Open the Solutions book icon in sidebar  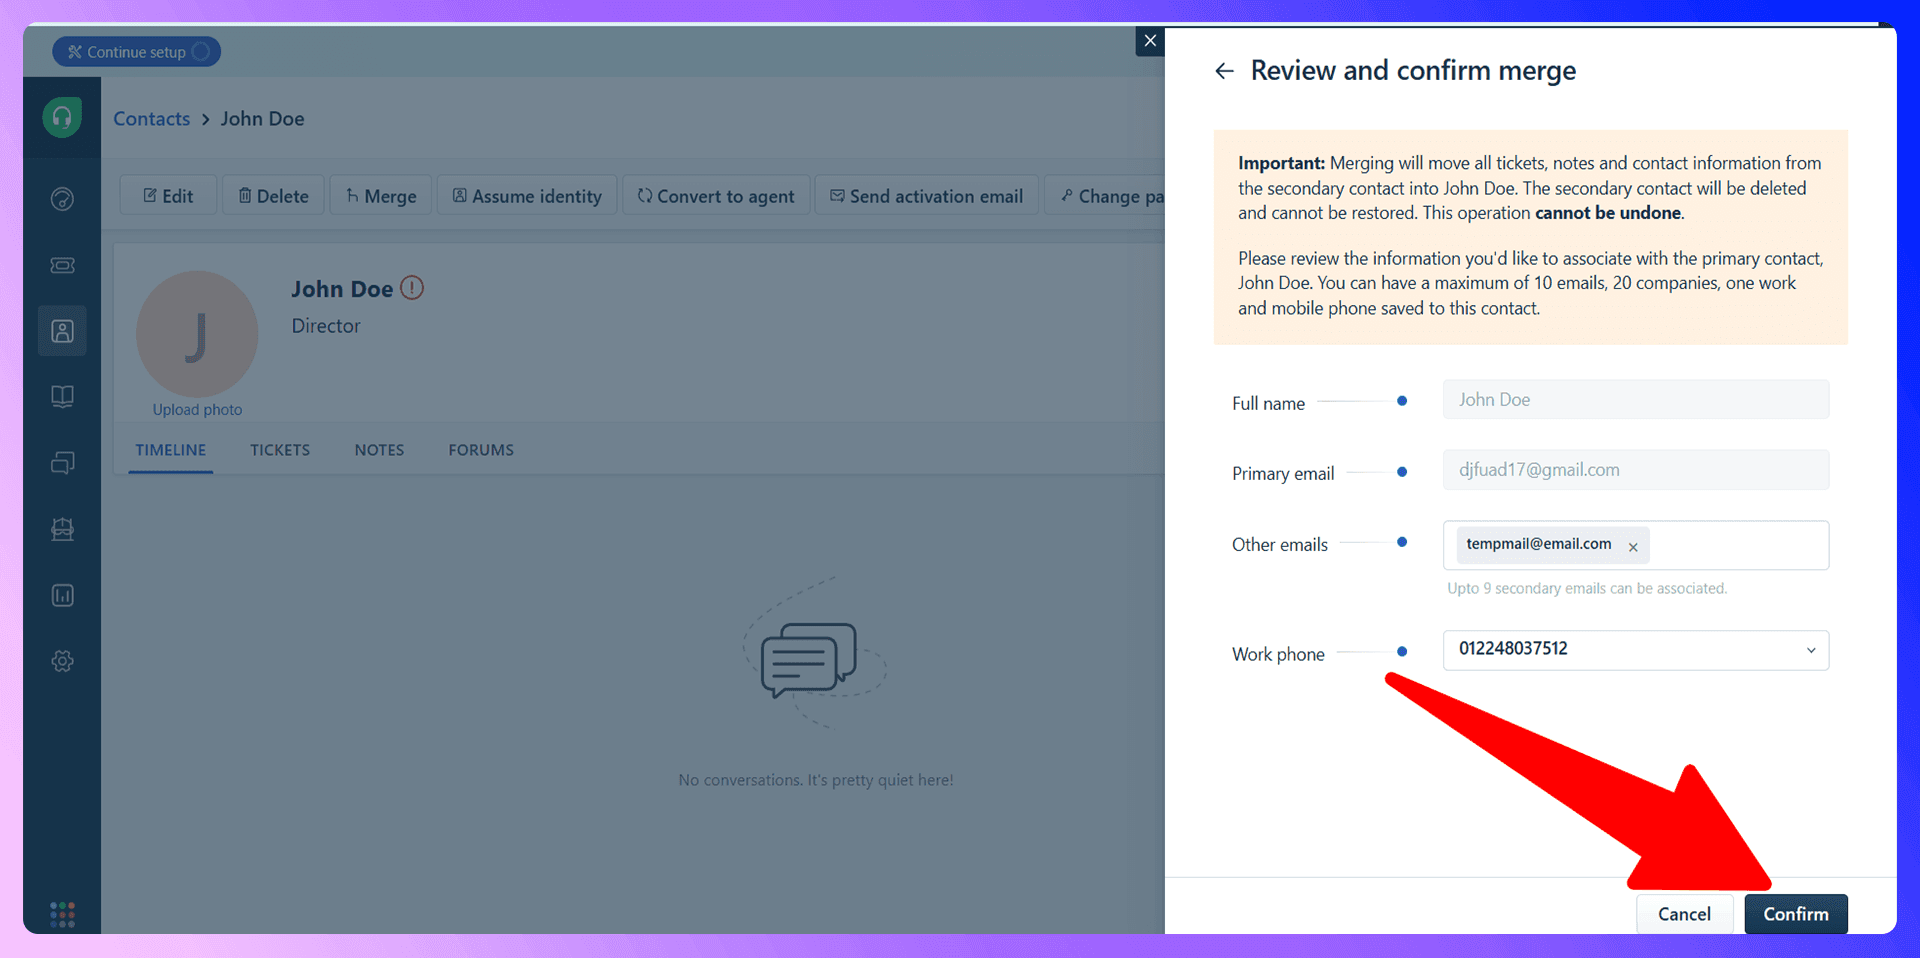(62, 397)
